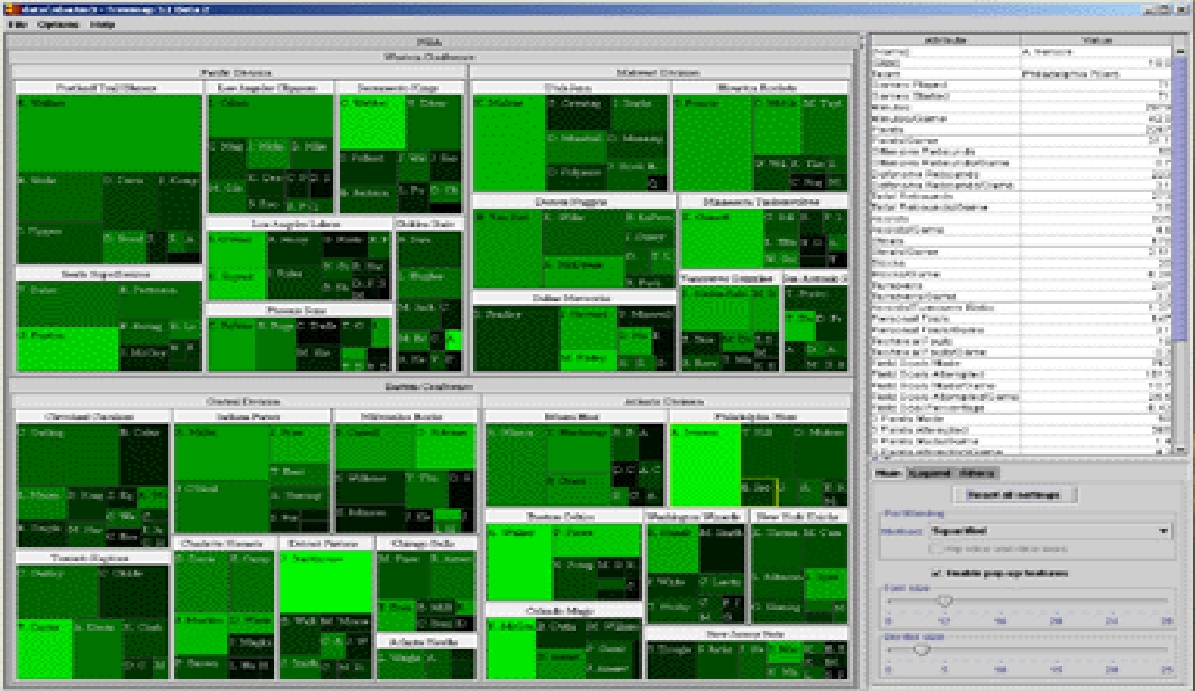Click the Indiana Pacers team header

pyautogui.click(x=251, y=417)
